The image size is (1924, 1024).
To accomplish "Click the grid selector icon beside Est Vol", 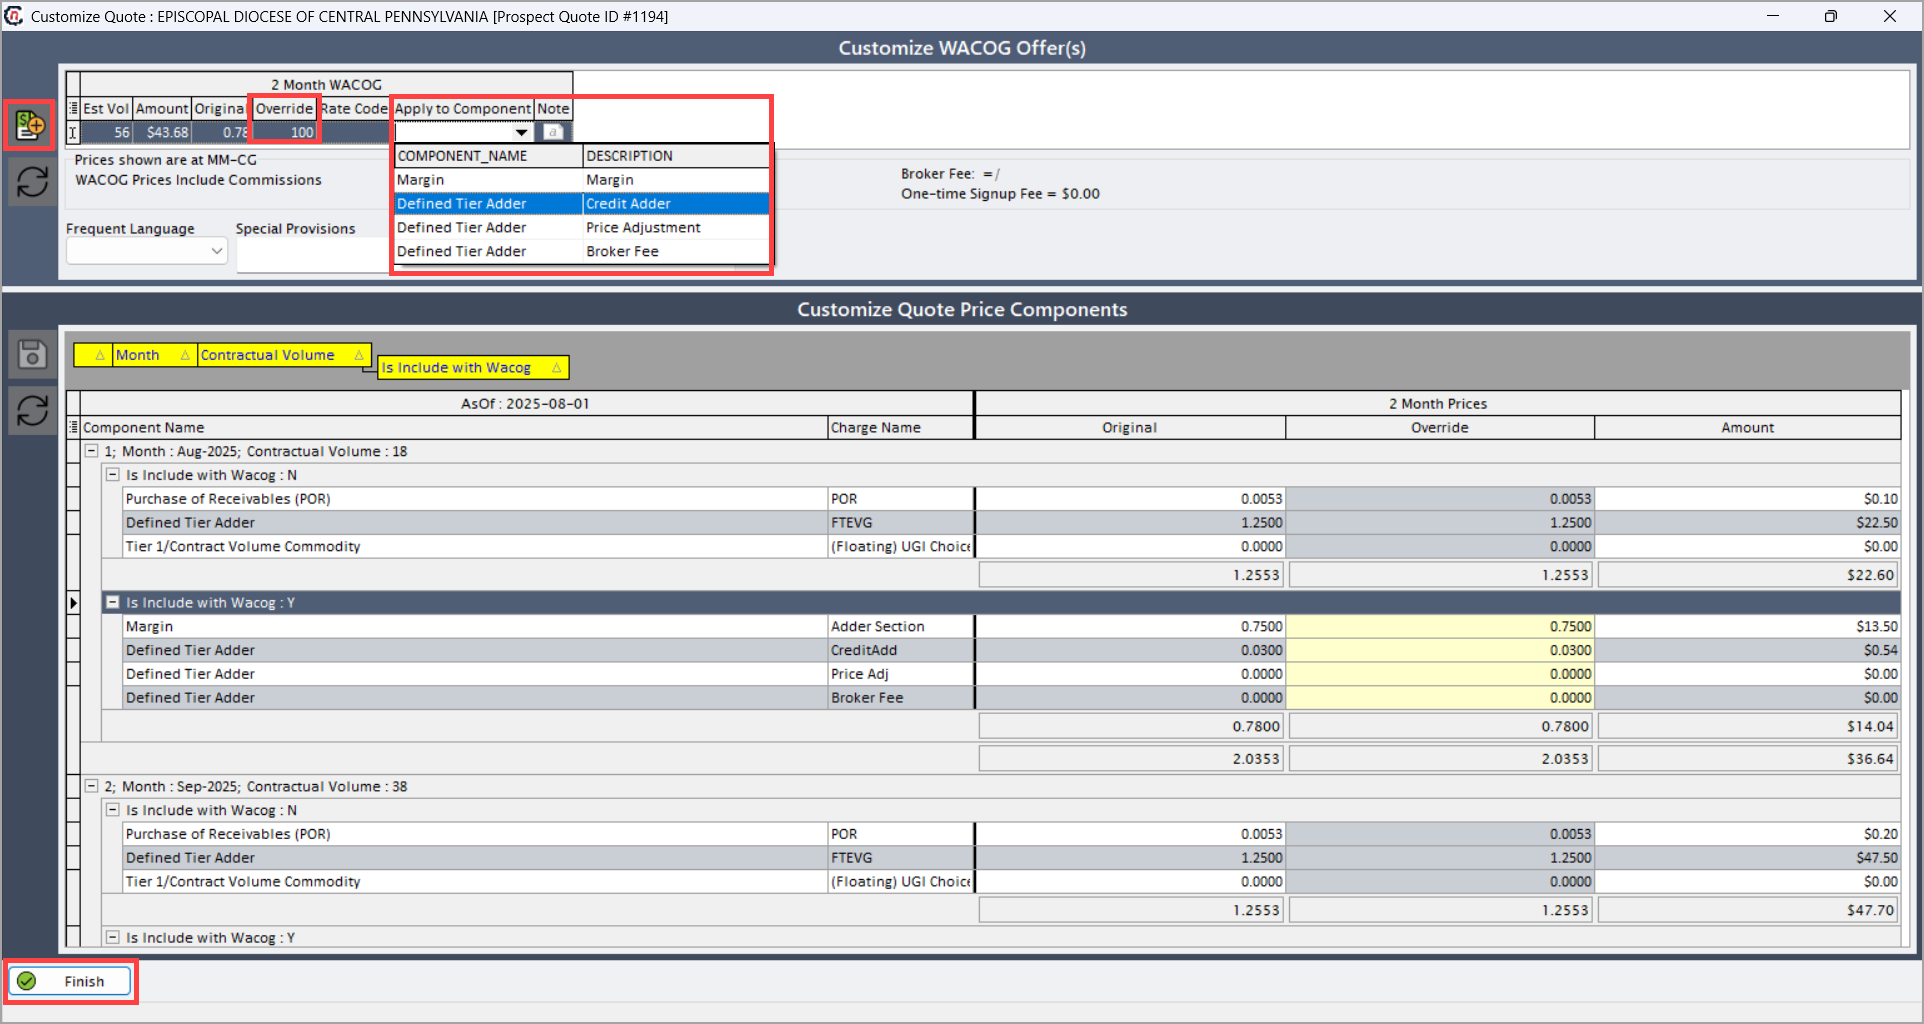I will [73, 108].
